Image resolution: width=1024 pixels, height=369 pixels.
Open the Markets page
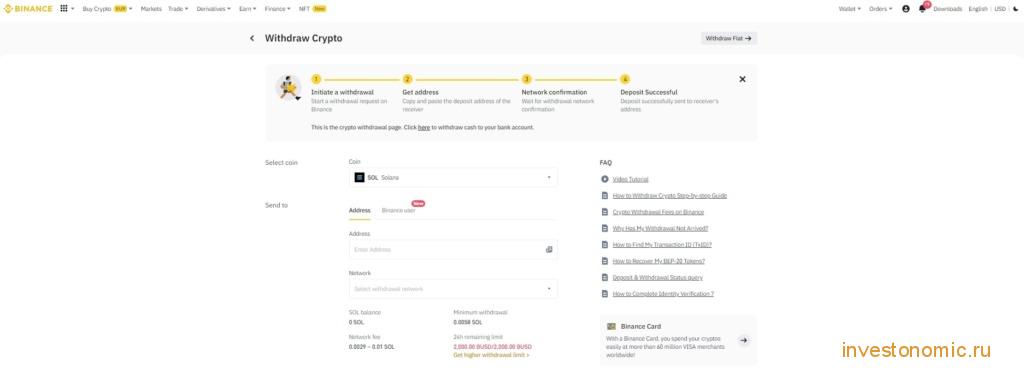[151, 9]
